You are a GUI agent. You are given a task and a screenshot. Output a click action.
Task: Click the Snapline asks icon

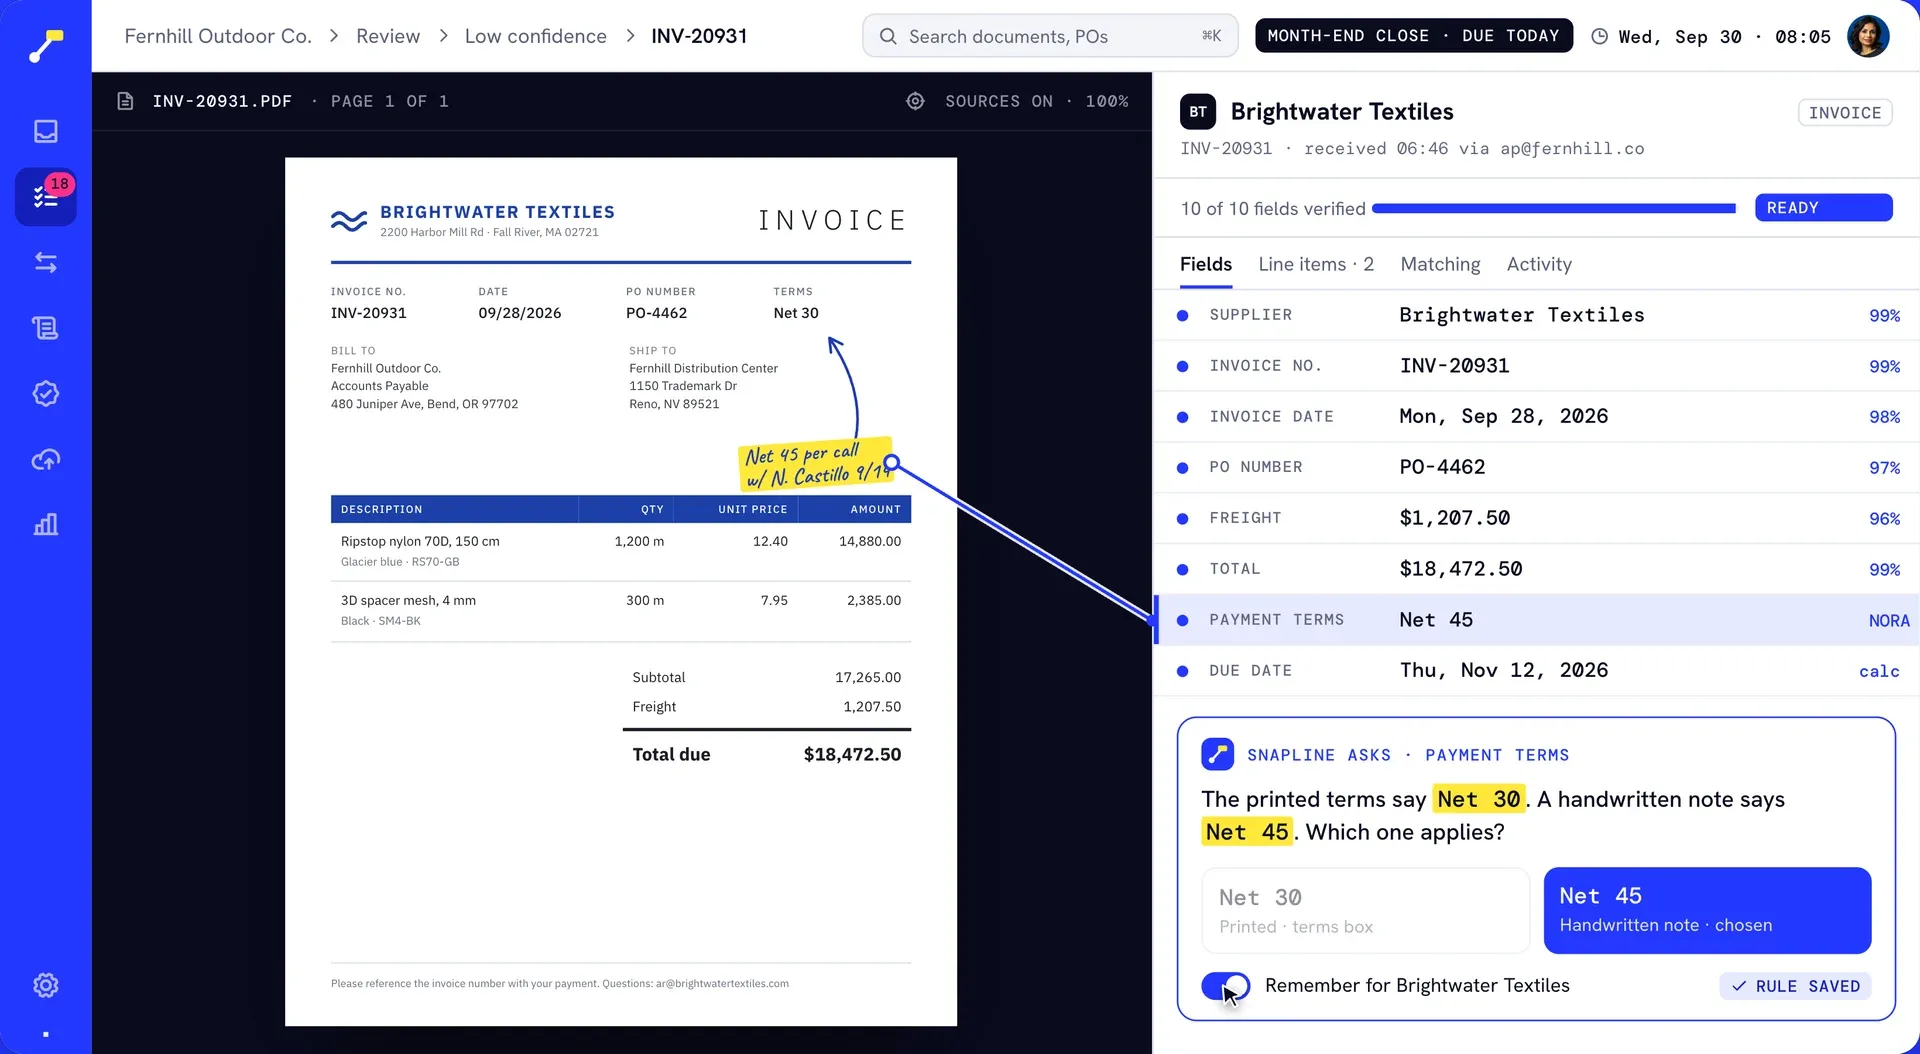(x=1217, y=754)
